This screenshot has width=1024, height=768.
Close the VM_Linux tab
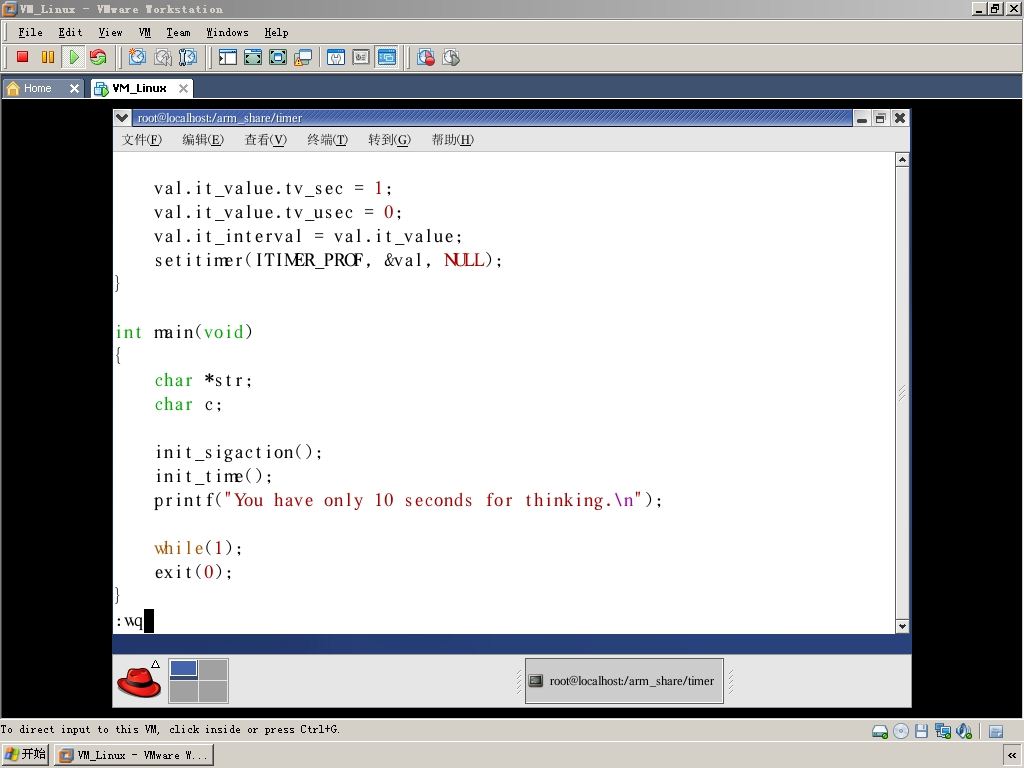[x=184, y=88]
